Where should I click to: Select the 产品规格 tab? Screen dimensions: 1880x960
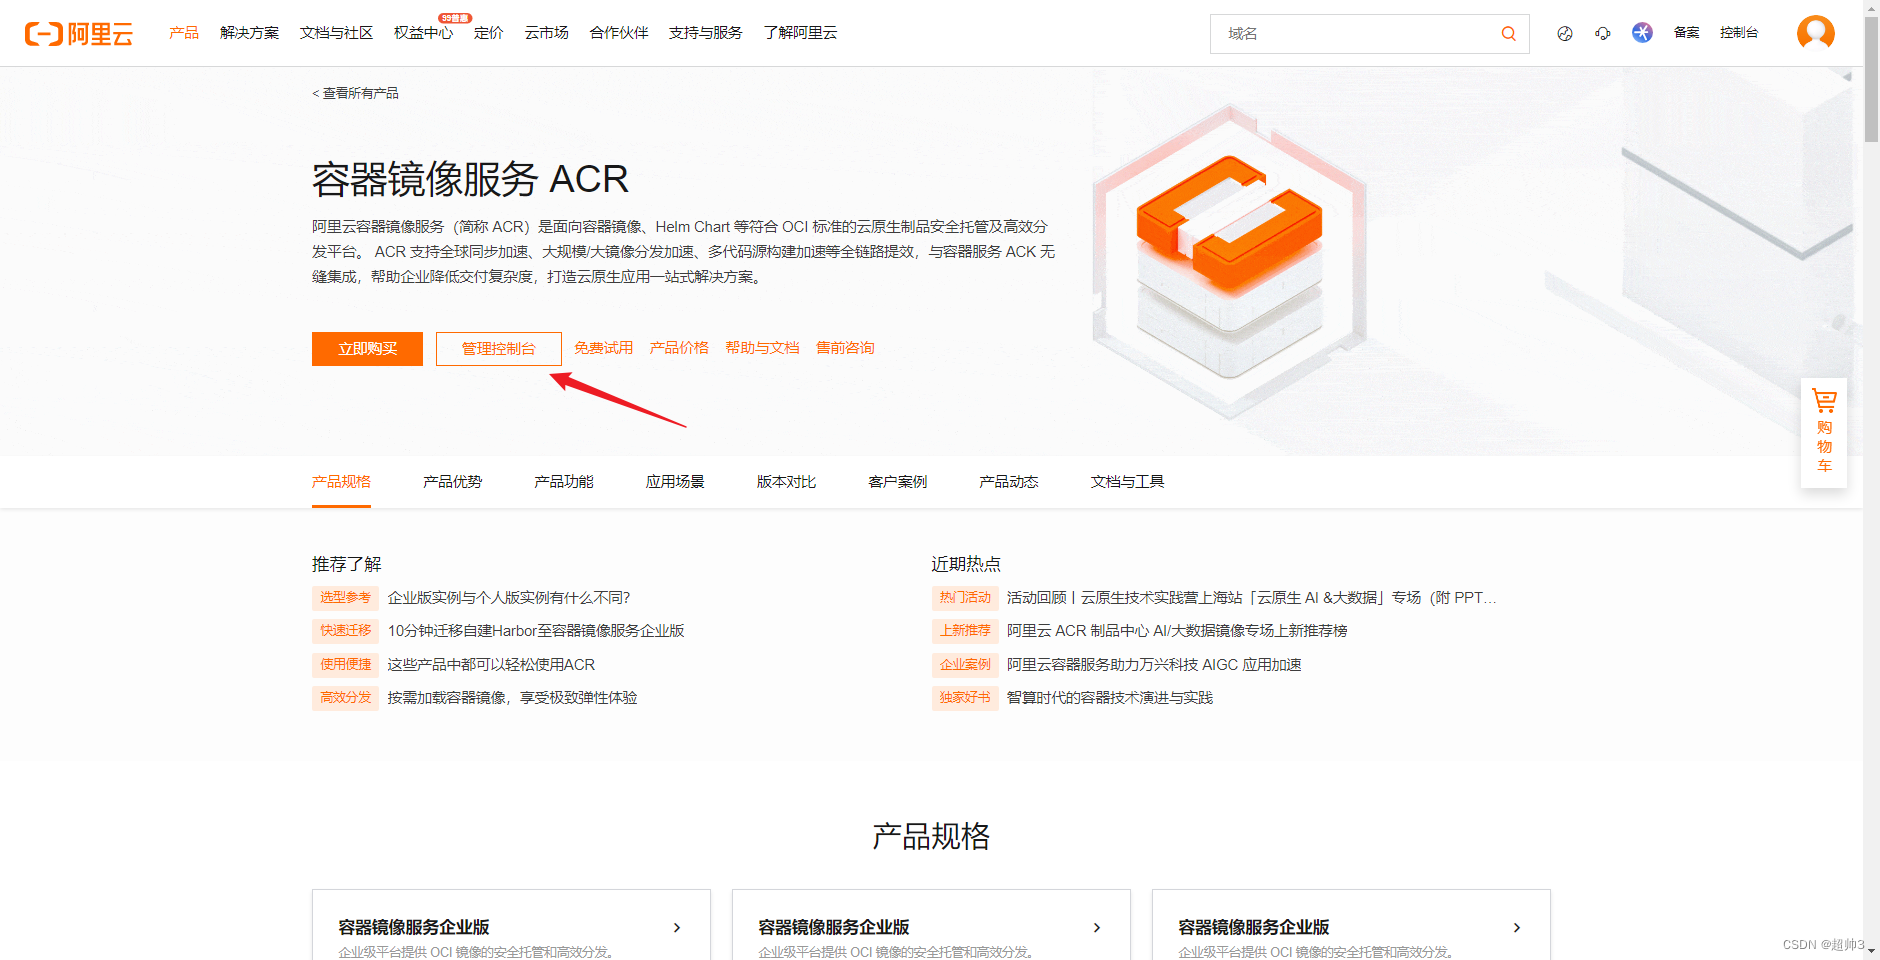click(x=341, y=482)
